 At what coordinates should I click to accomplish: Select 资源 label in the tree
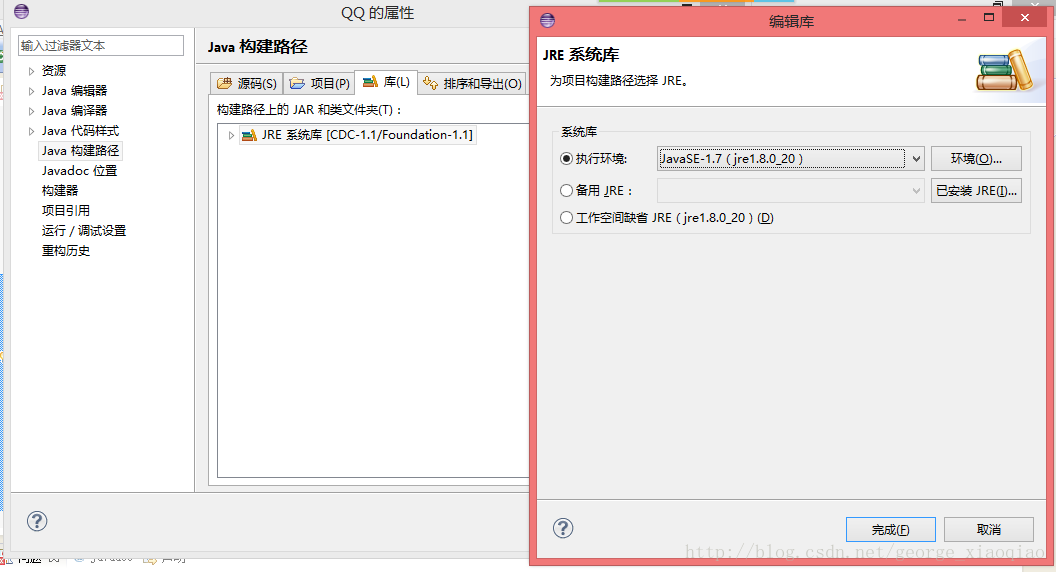(54, 71)
